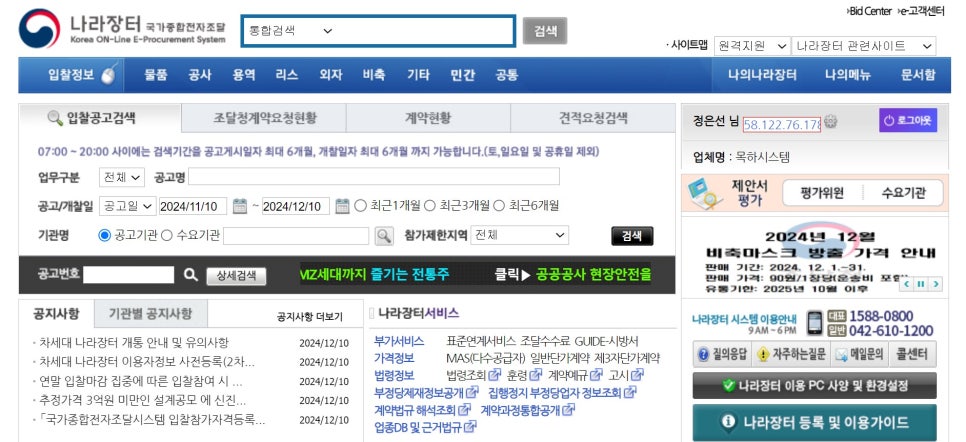Click the gear icon beside the IP address
The width and height of the screenshot is (966, 442).
(x=830, y=122)
